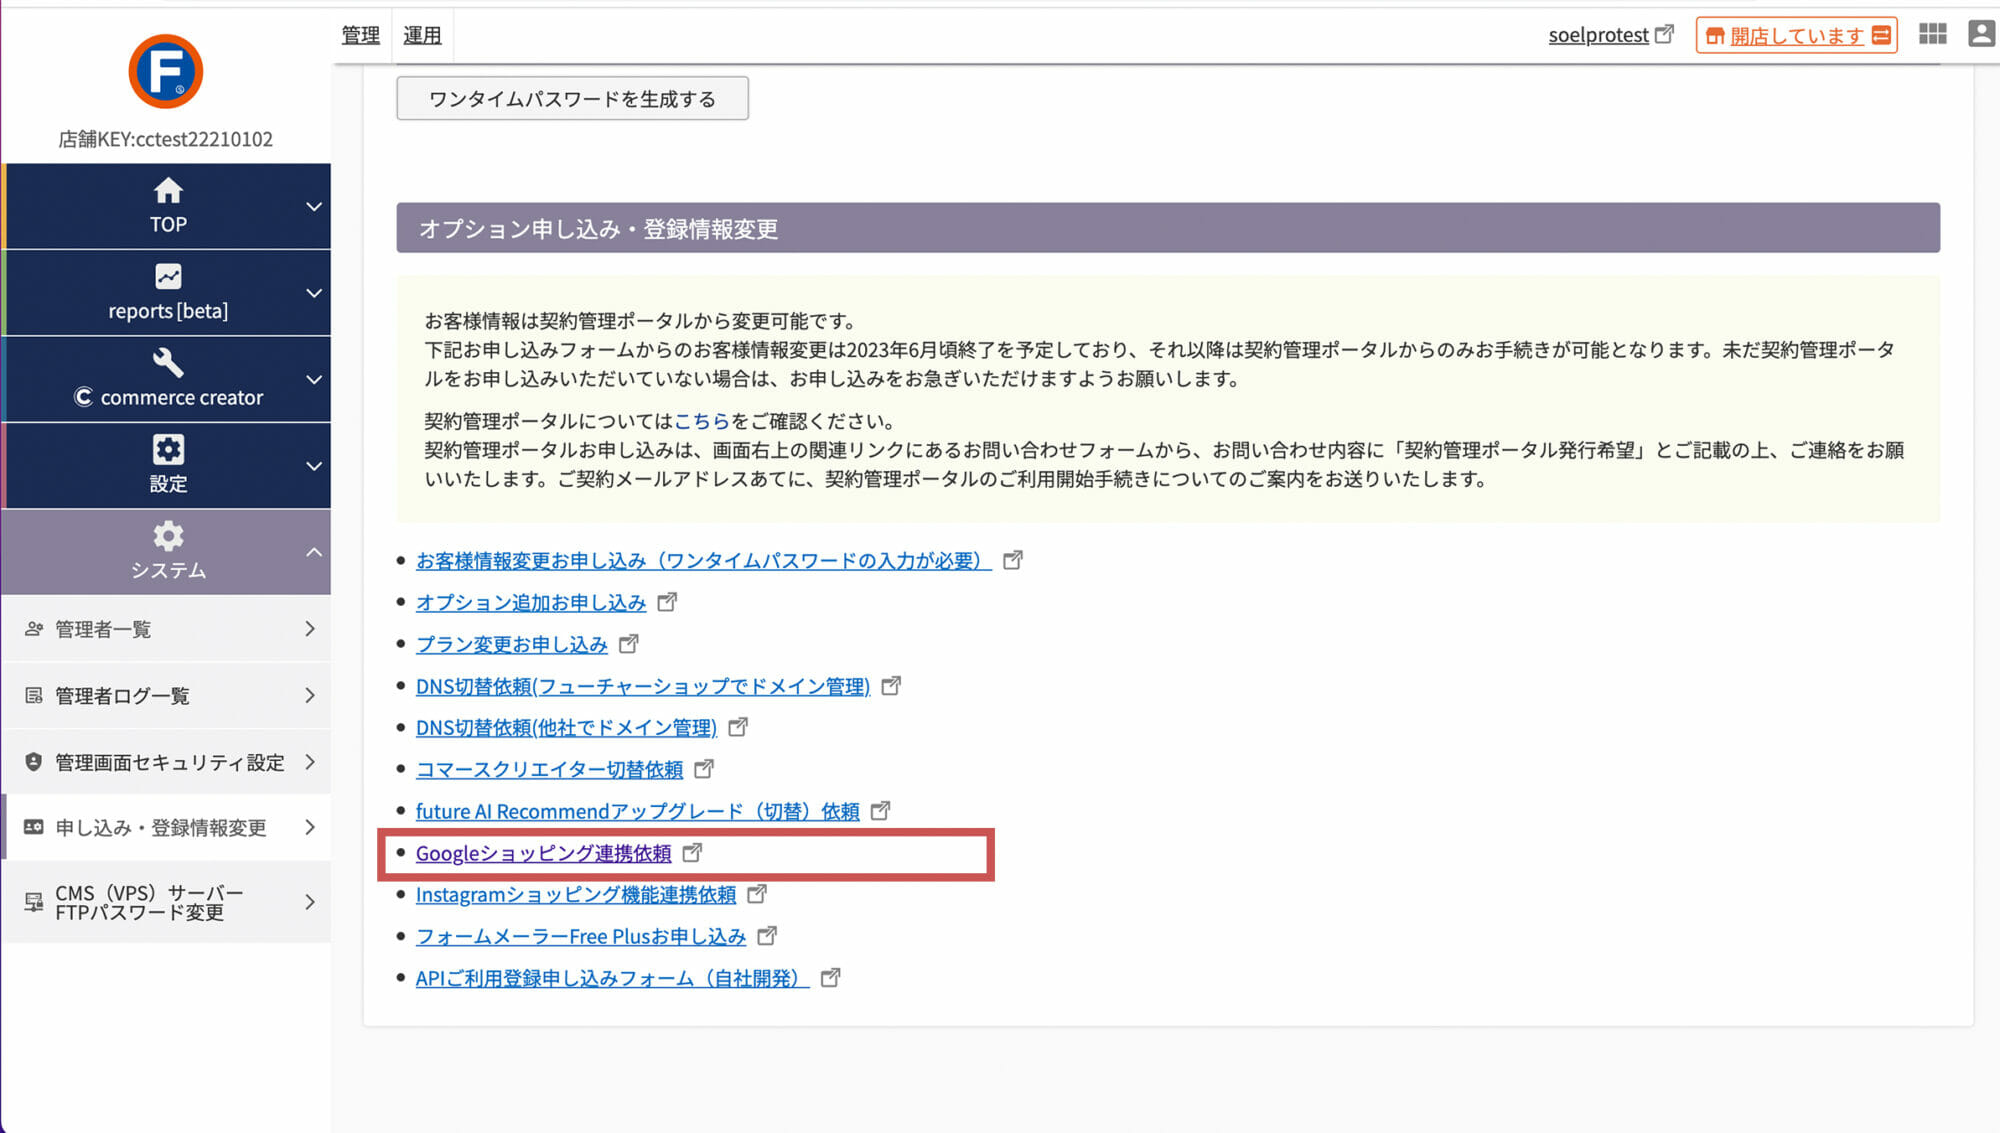Click the 設定 gear icon
Viewport: 2000px width, 1133px height.
(168, 449)
